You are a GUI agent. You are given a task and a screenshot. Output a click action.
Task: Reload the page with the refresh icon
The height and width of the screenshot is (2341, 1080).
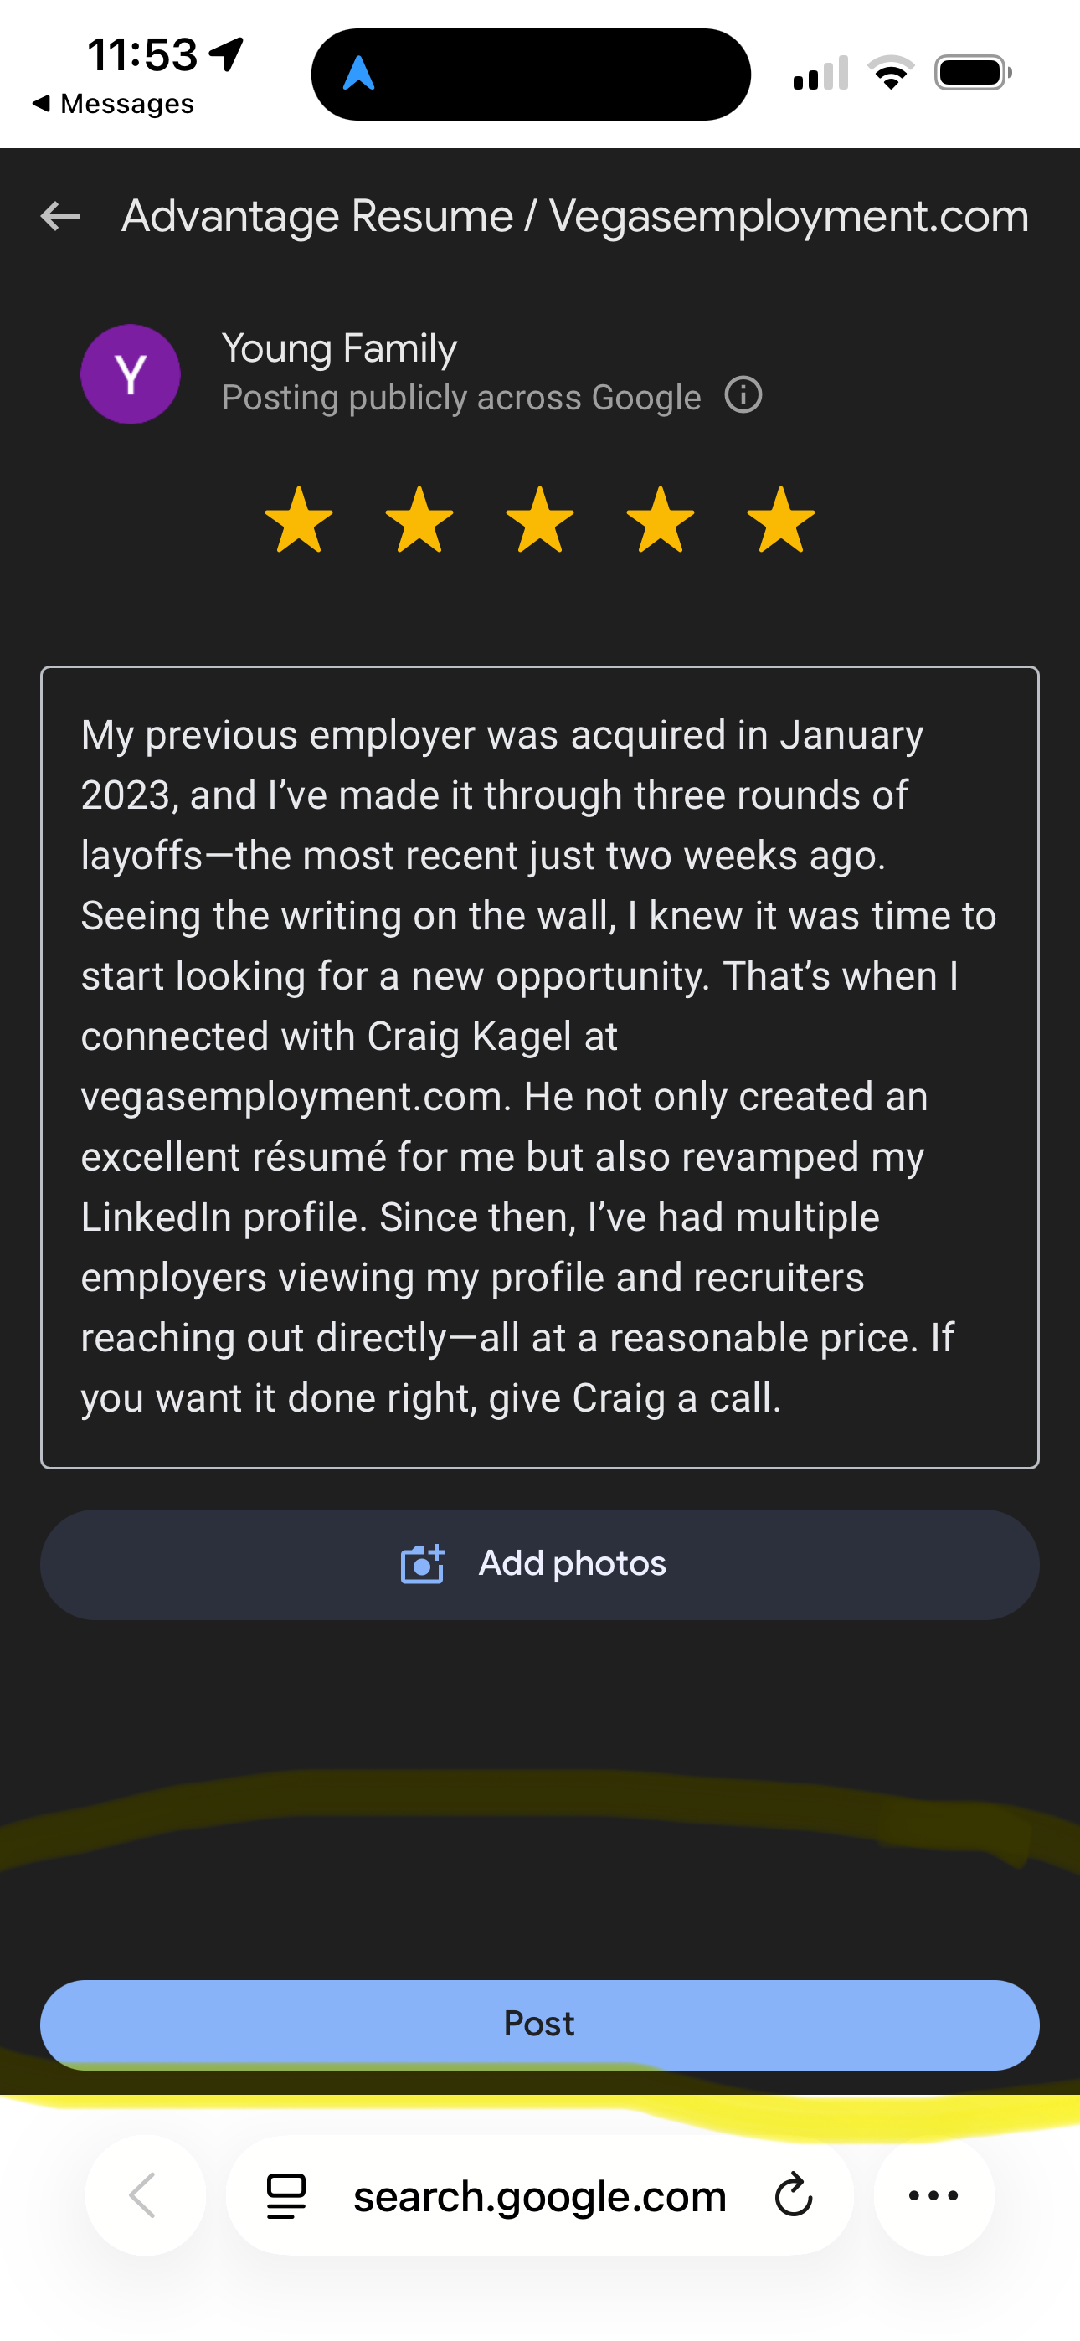pyautogui.click(x=794, y=2196)
